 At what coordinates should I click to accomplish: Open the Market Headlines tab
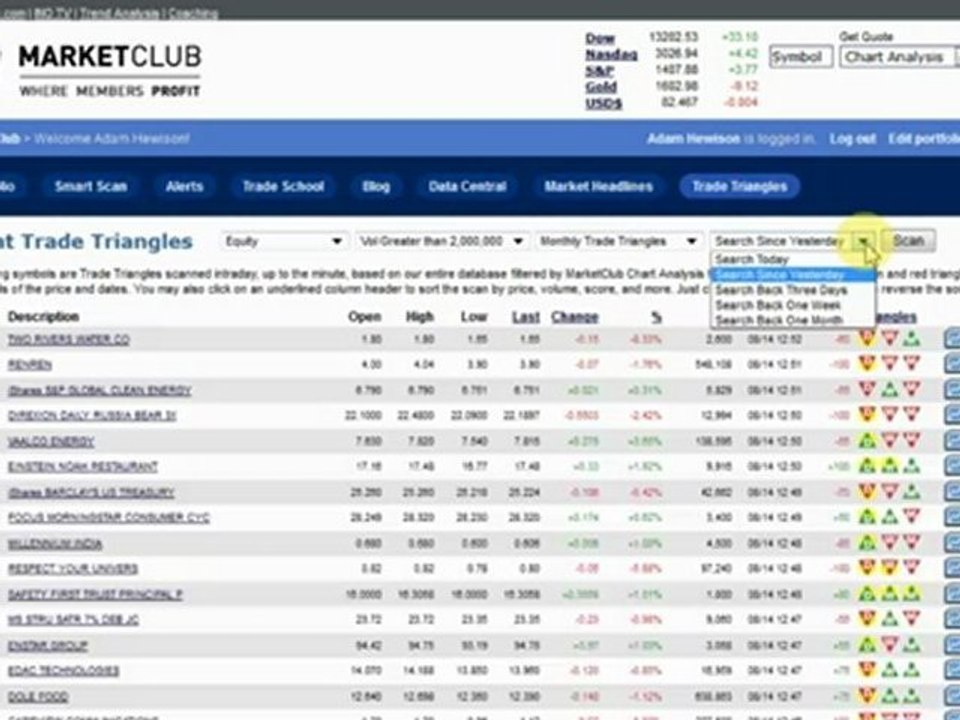pos(598,186)
